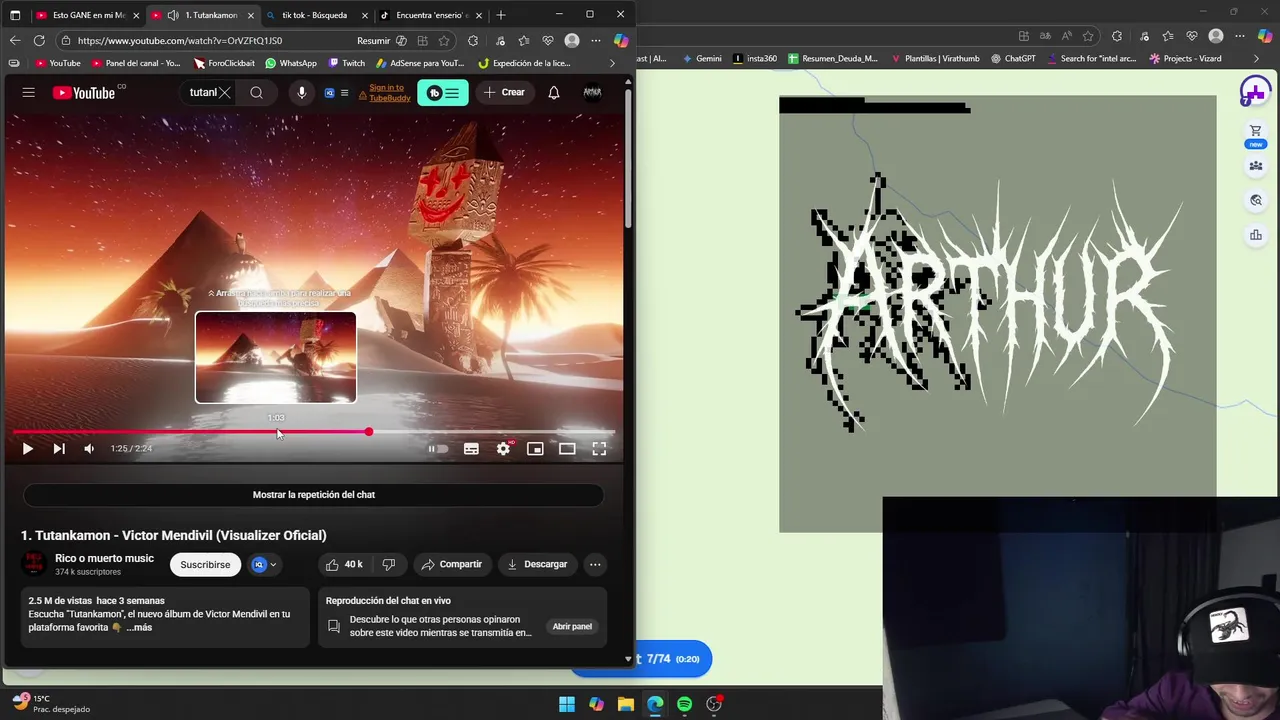This screenshot has width=1280, height=720.
Task: Click the YouTube search magnifier button
Action: tap(257, 92)
